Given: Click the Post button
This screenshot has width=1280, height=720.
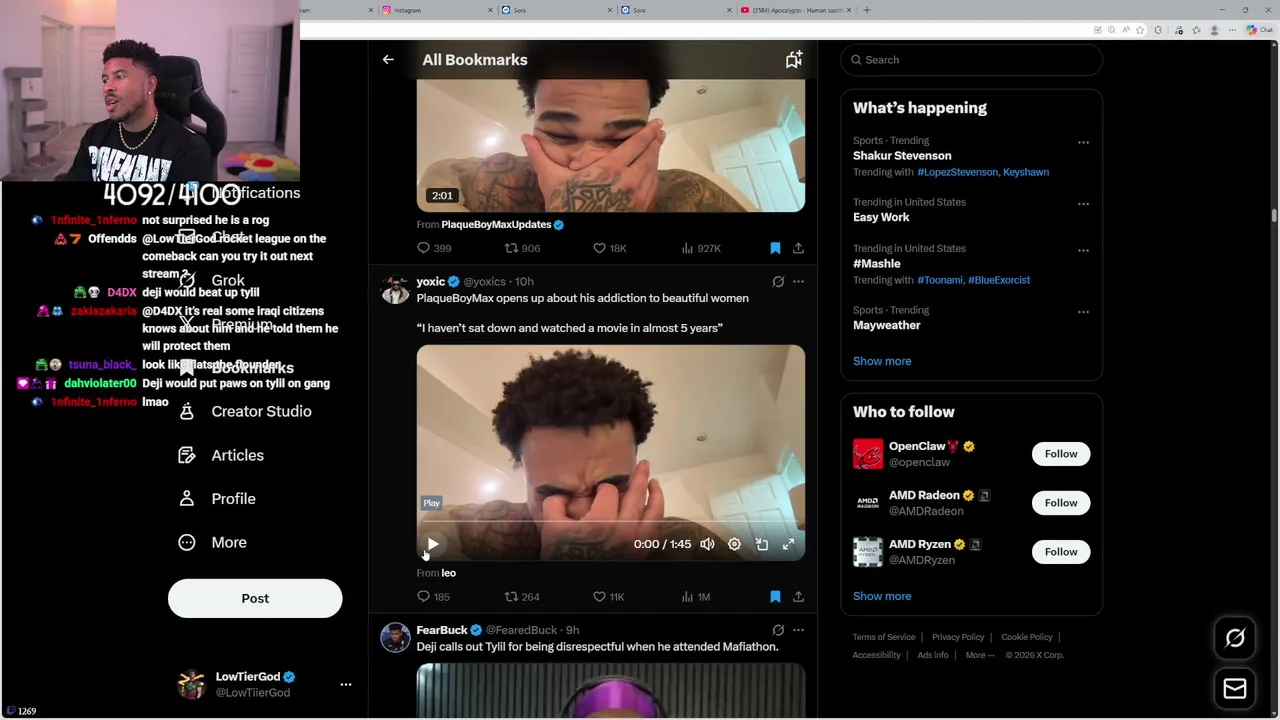Looking at the screenshot, I should point(255,598).
